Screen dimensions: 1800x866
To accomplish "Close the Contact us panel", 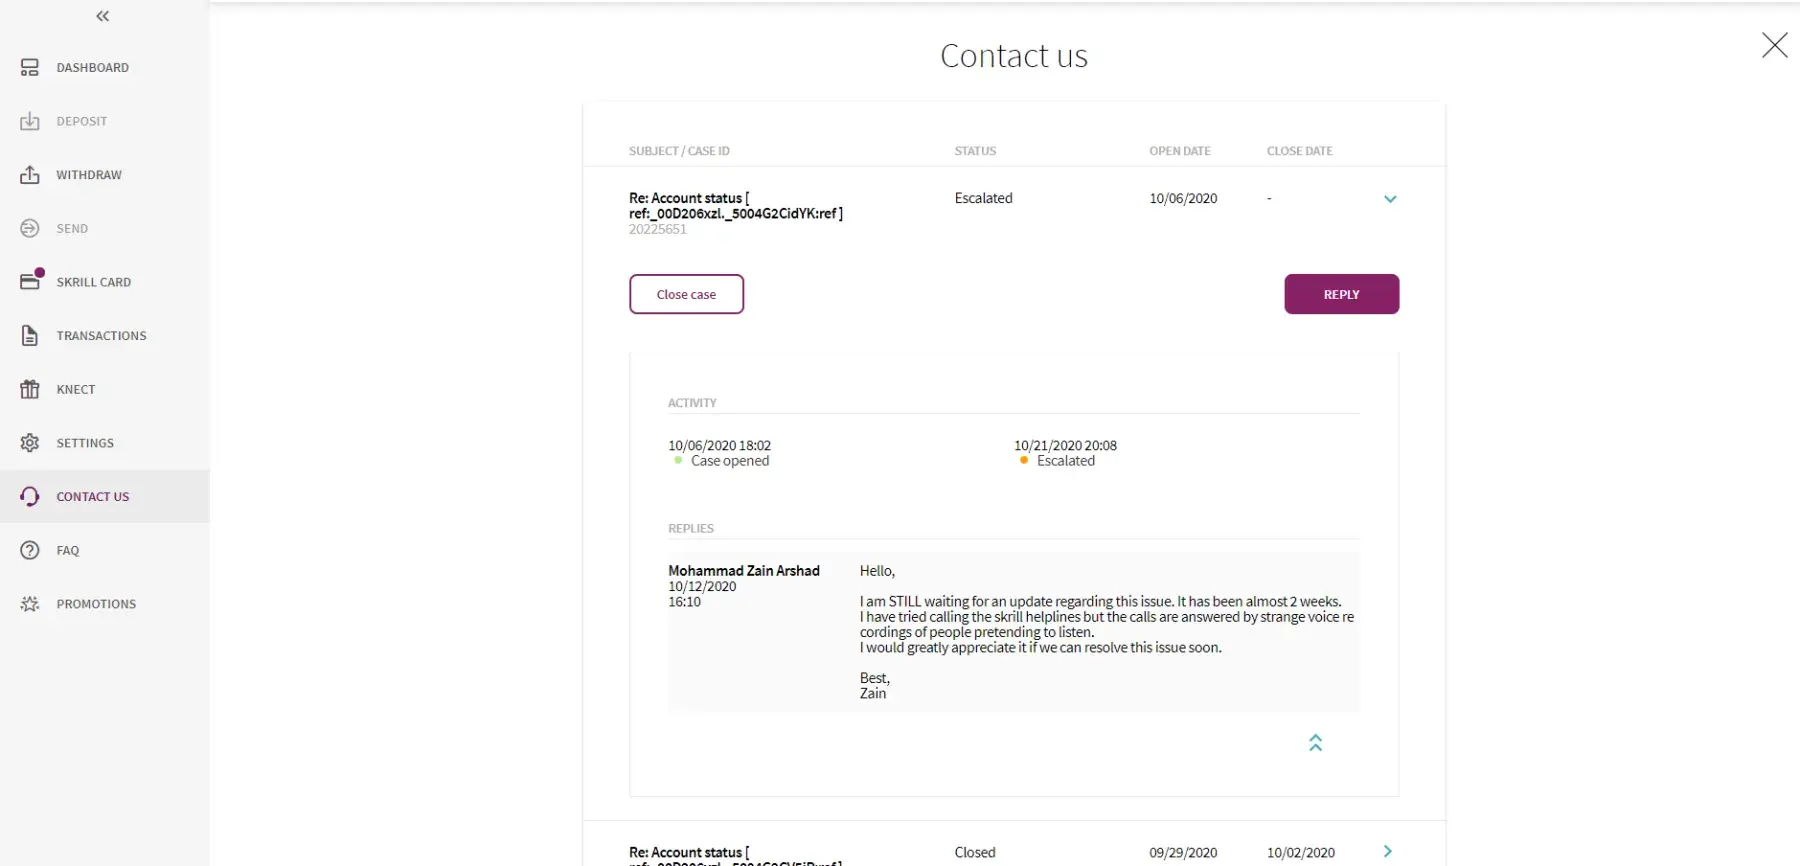I will pos(1774,45).
